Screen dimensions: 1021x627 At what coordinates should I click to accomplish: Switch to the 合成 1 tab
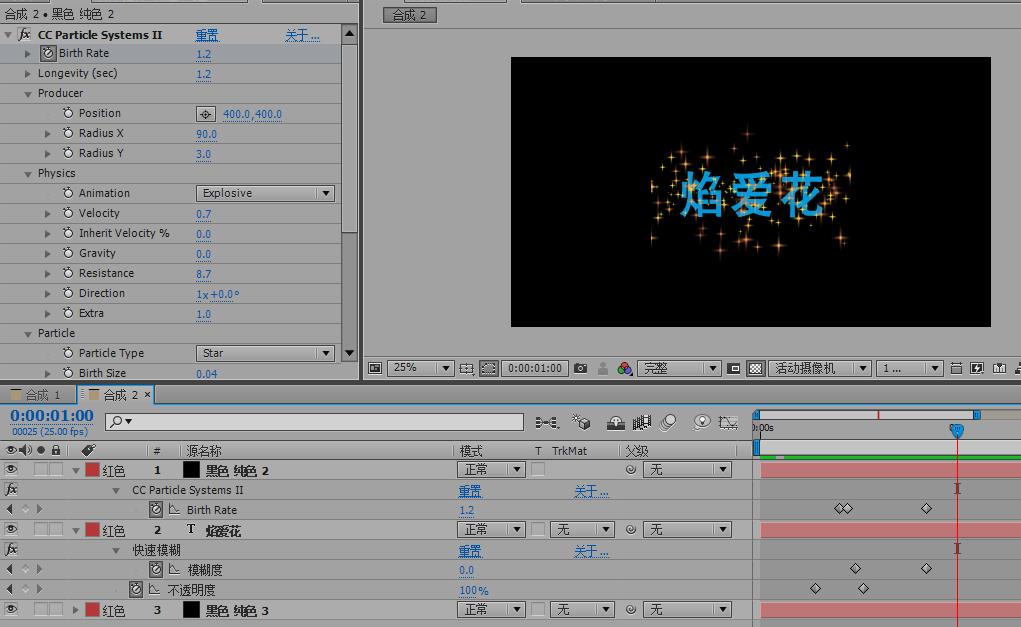(38, 395)
